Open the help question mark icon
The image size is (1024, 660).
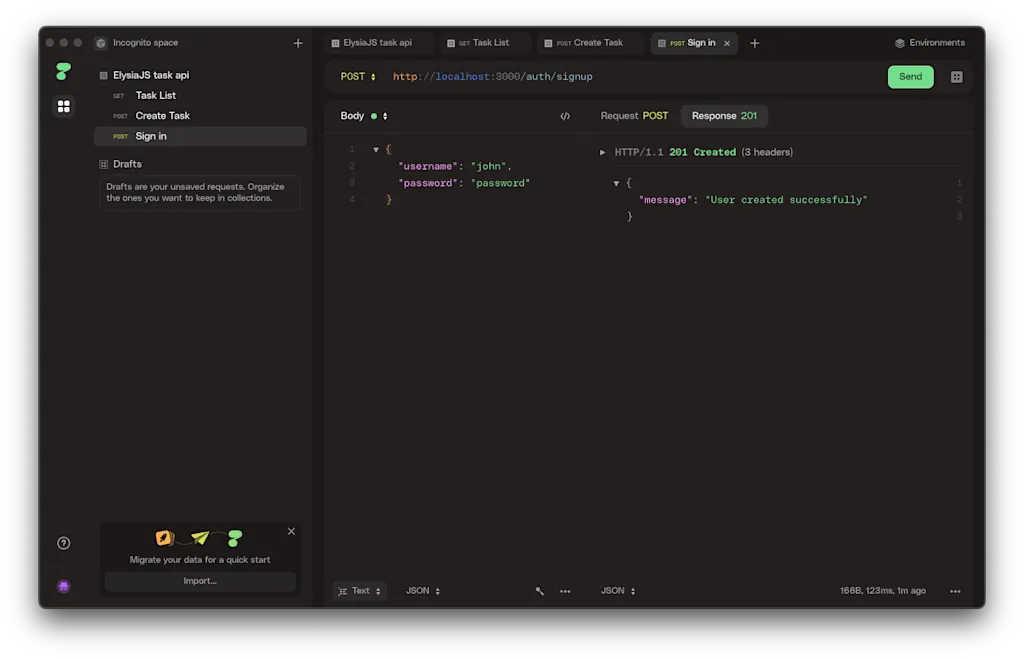[63, 543]
